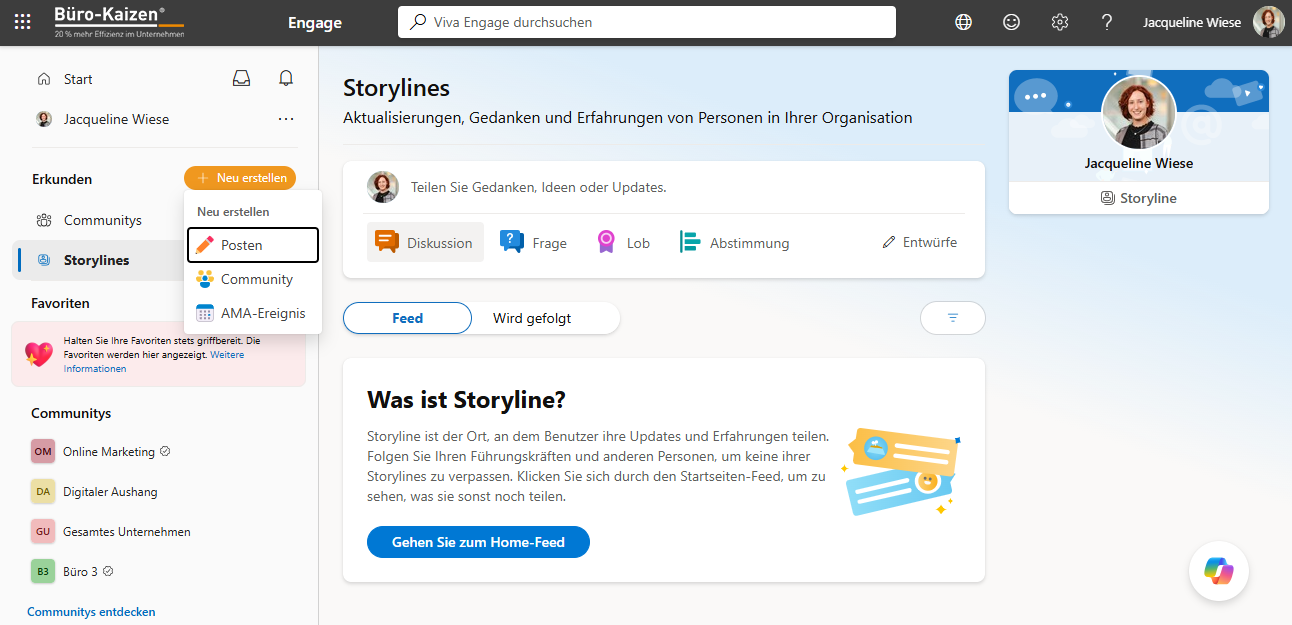Viewport: 1292px width, 625px height.
Task: Switch to the Feed view
Action: pos(407,318)
